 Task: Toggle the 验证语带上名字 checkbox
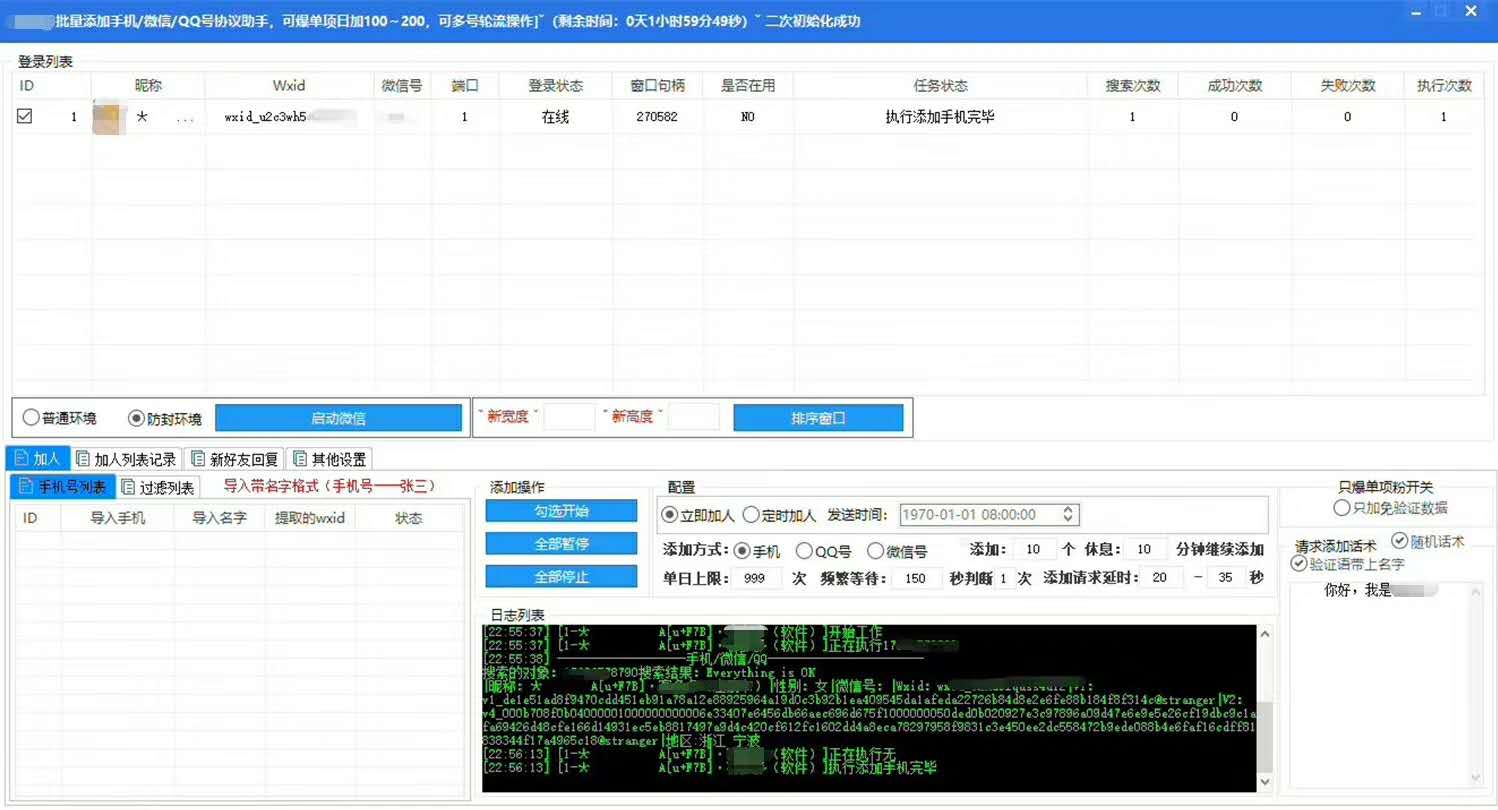pyautogui.click(x=1298, y=563)
